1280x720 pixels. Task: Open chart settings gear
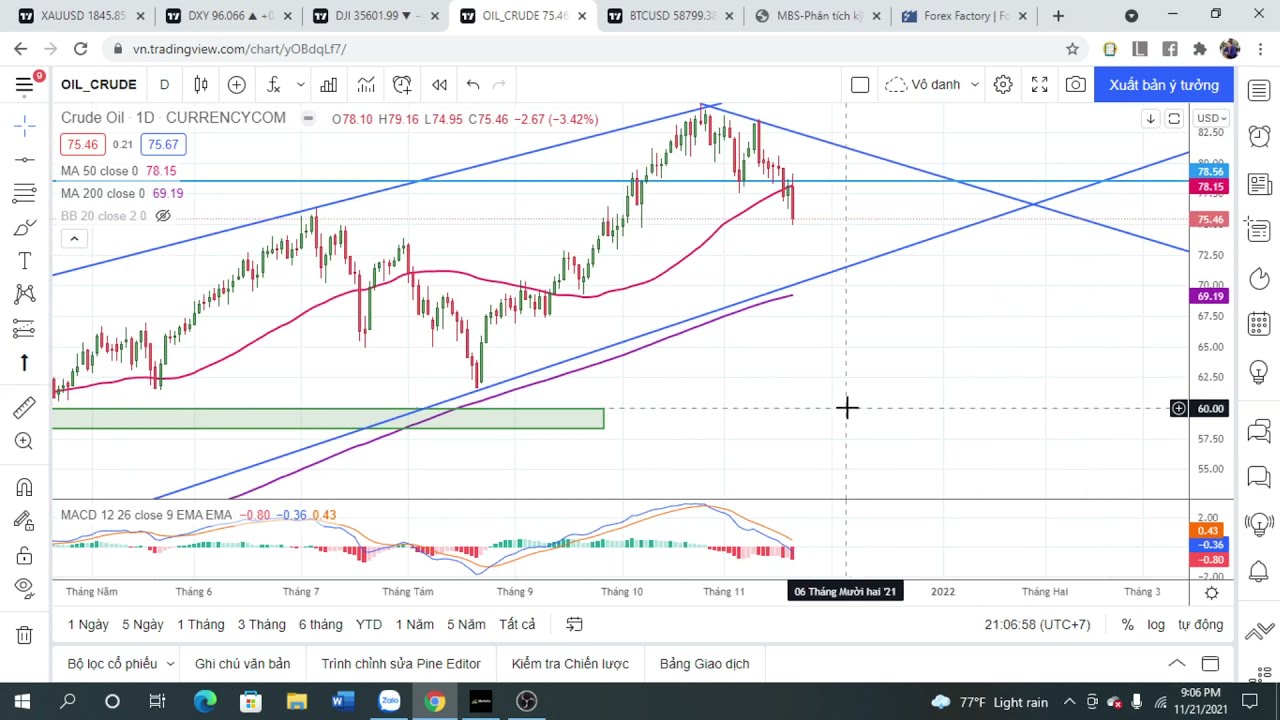1003,85
